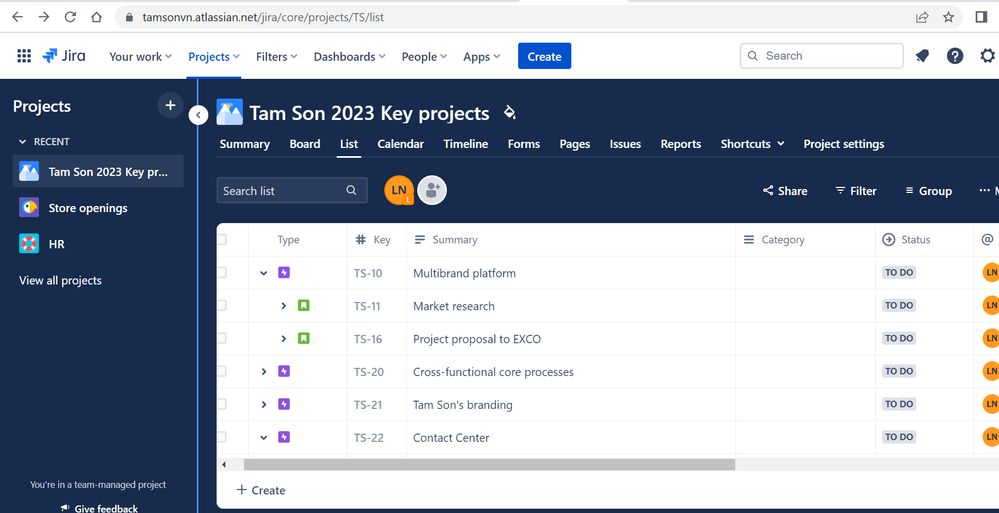Open the Dashboards menu
The width and height of the screenshot is (999, 513).
pyautogui.click(x=350, y=56)
